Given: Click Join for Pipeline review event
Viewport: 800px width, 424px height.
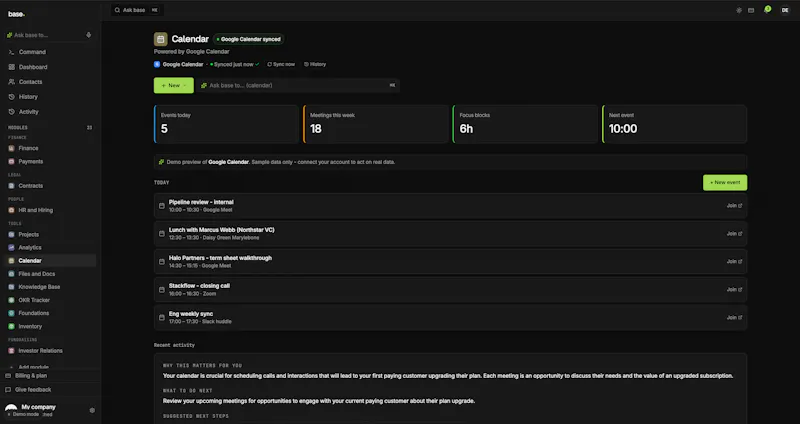Looking at the screenshot, I should tap(734, 206).
